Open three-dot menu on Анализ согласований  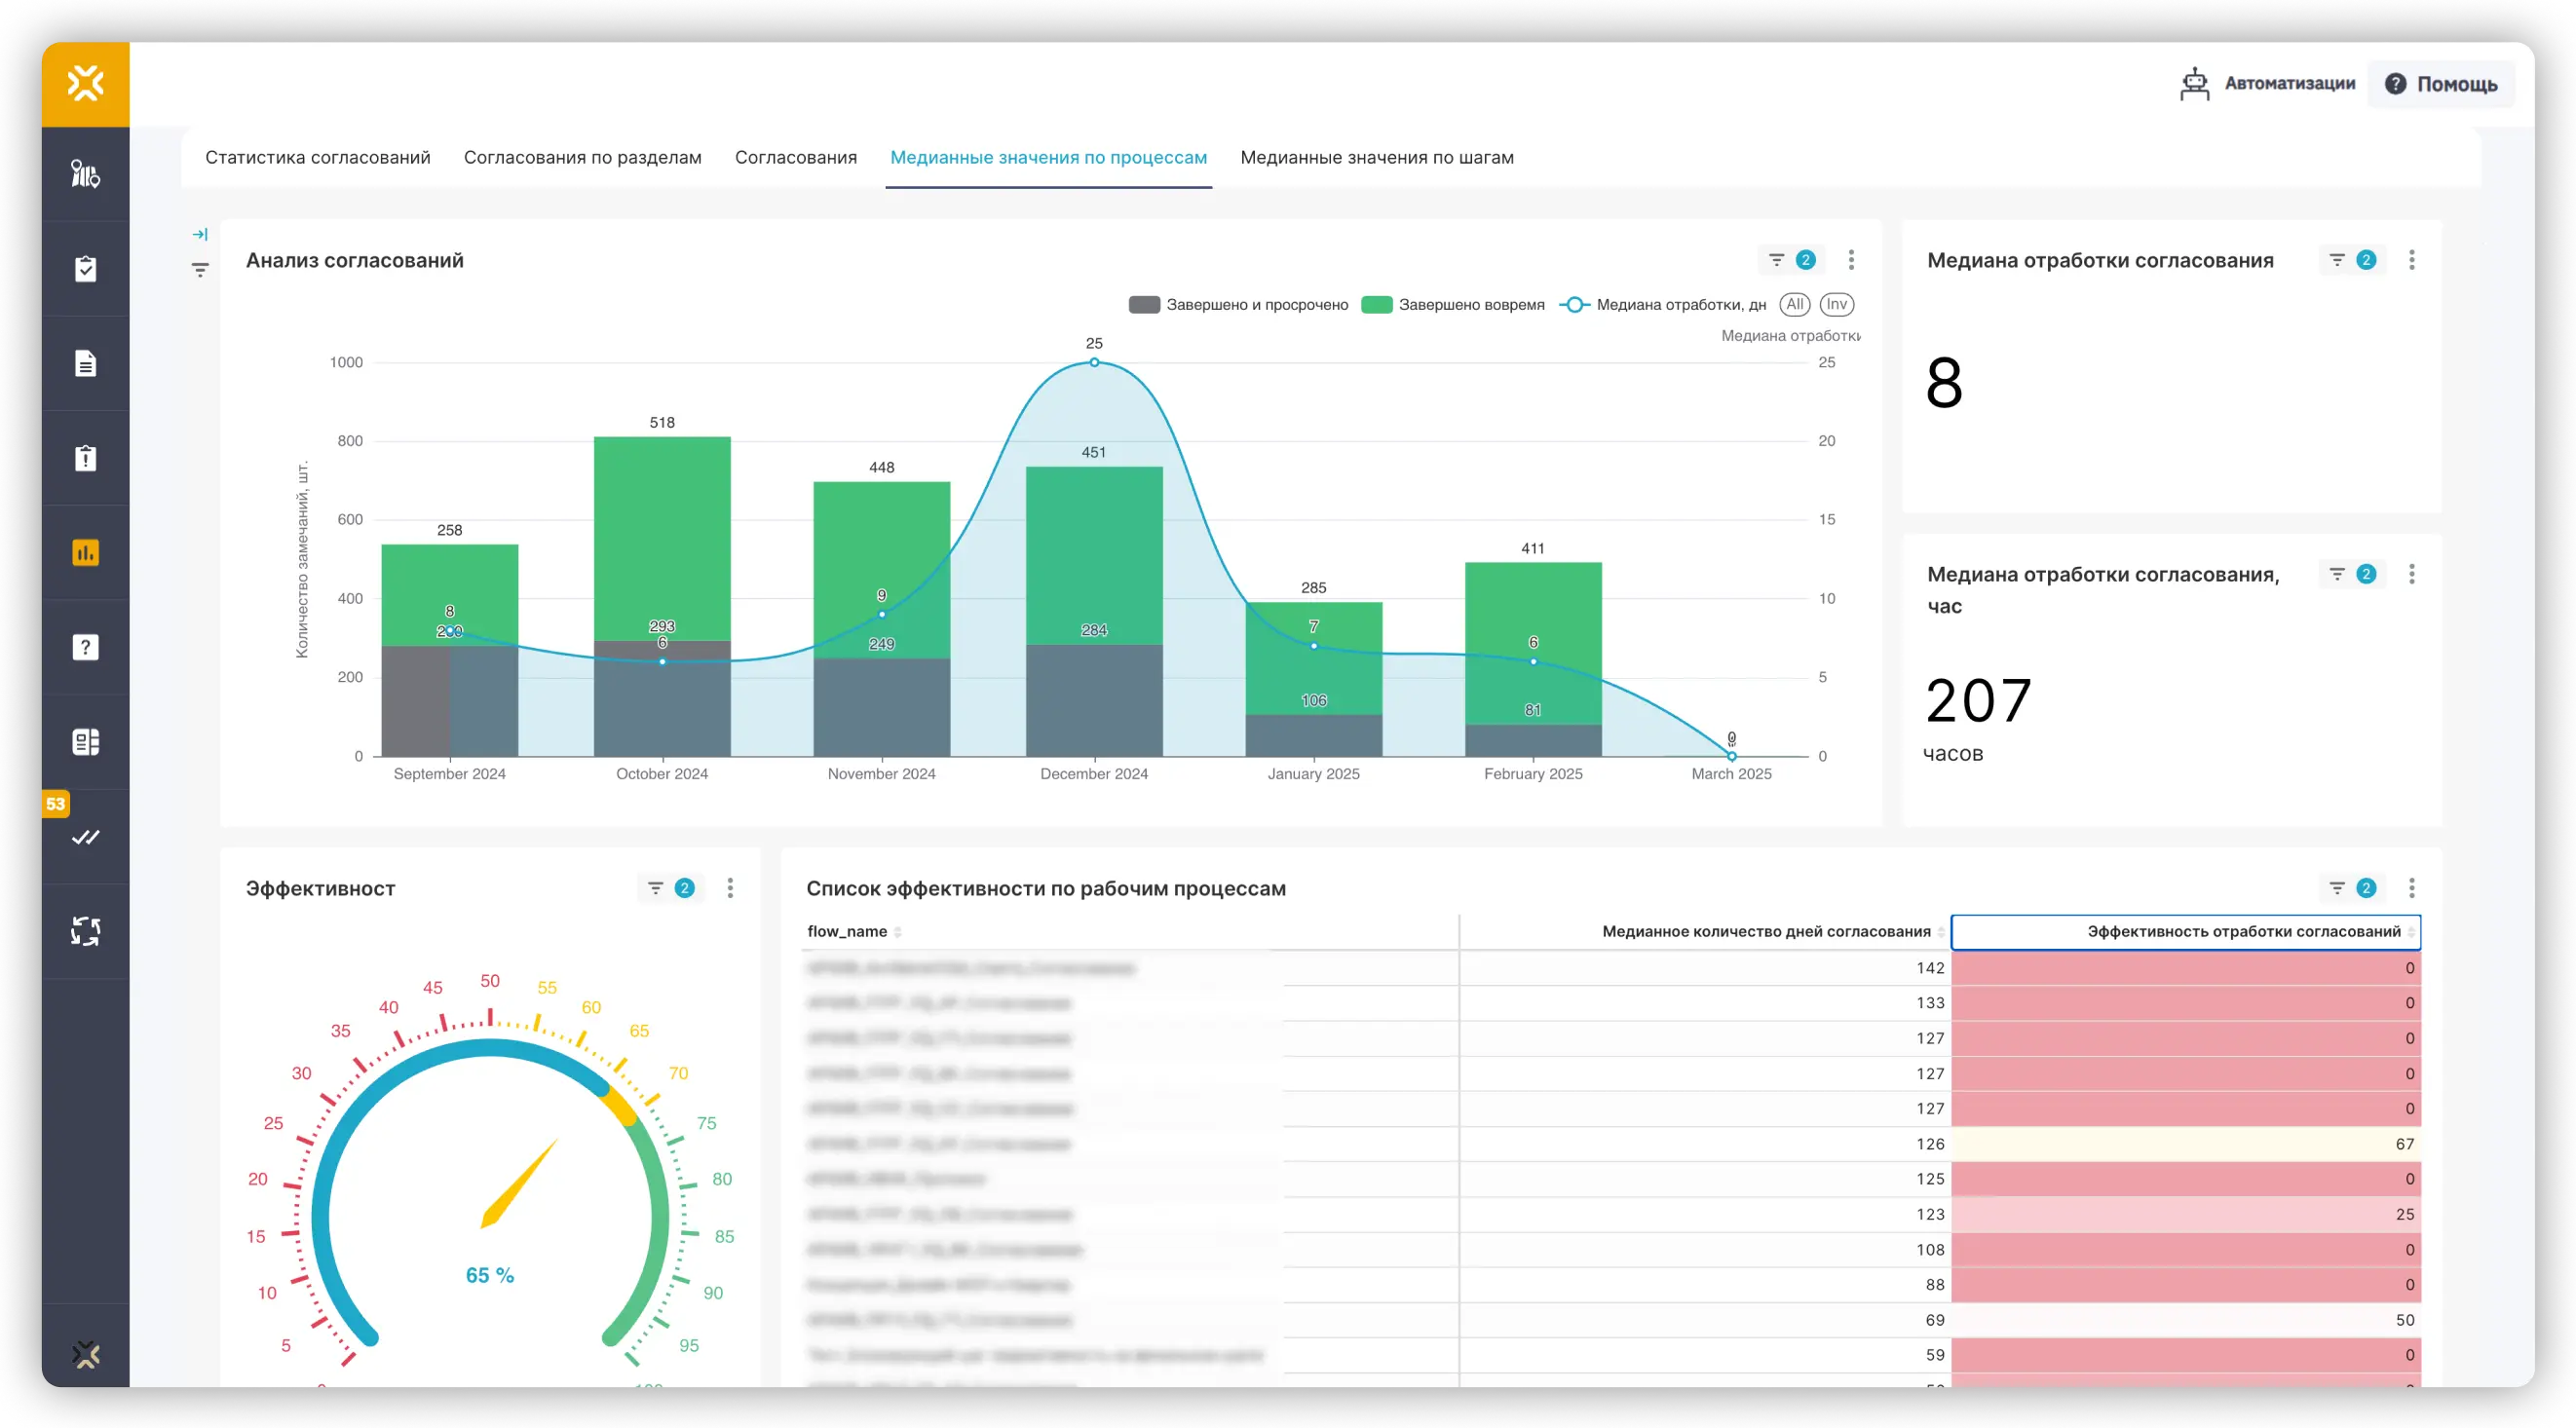tap(1851, 260)
